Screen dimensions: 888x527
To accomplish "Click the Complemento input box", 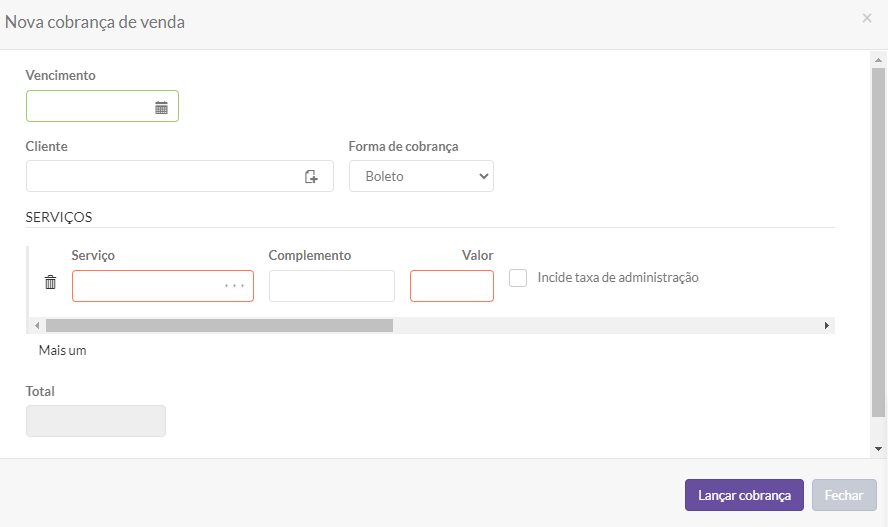I will pyautogui.click(x=331, y=287).
